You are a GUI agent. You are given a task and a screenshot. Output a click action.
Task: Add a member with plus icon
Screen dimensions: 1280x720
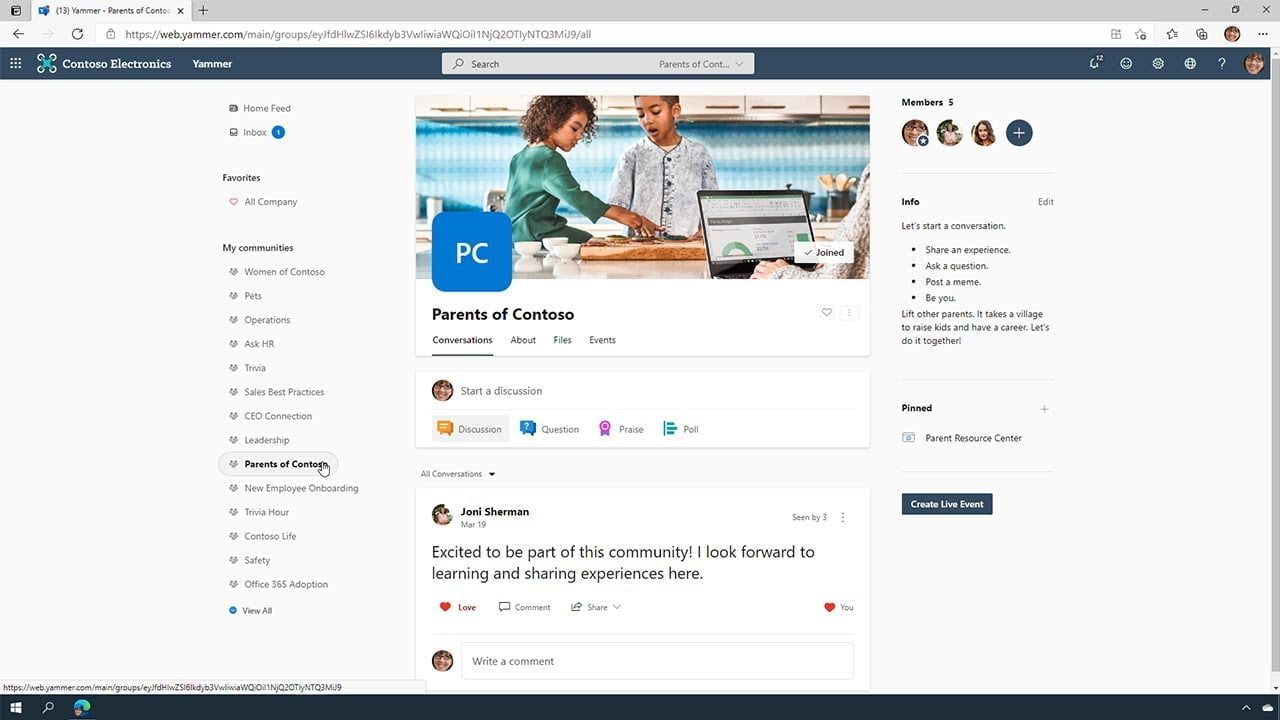click(1019, 133)
